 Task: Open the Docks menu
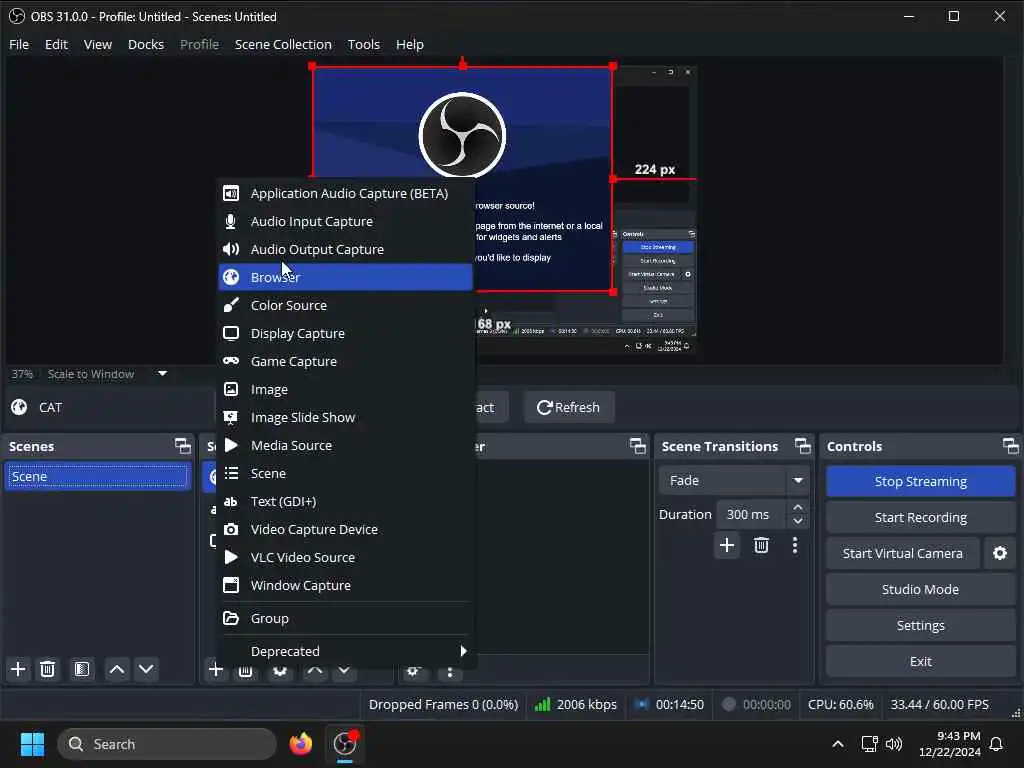coord(146,44)
